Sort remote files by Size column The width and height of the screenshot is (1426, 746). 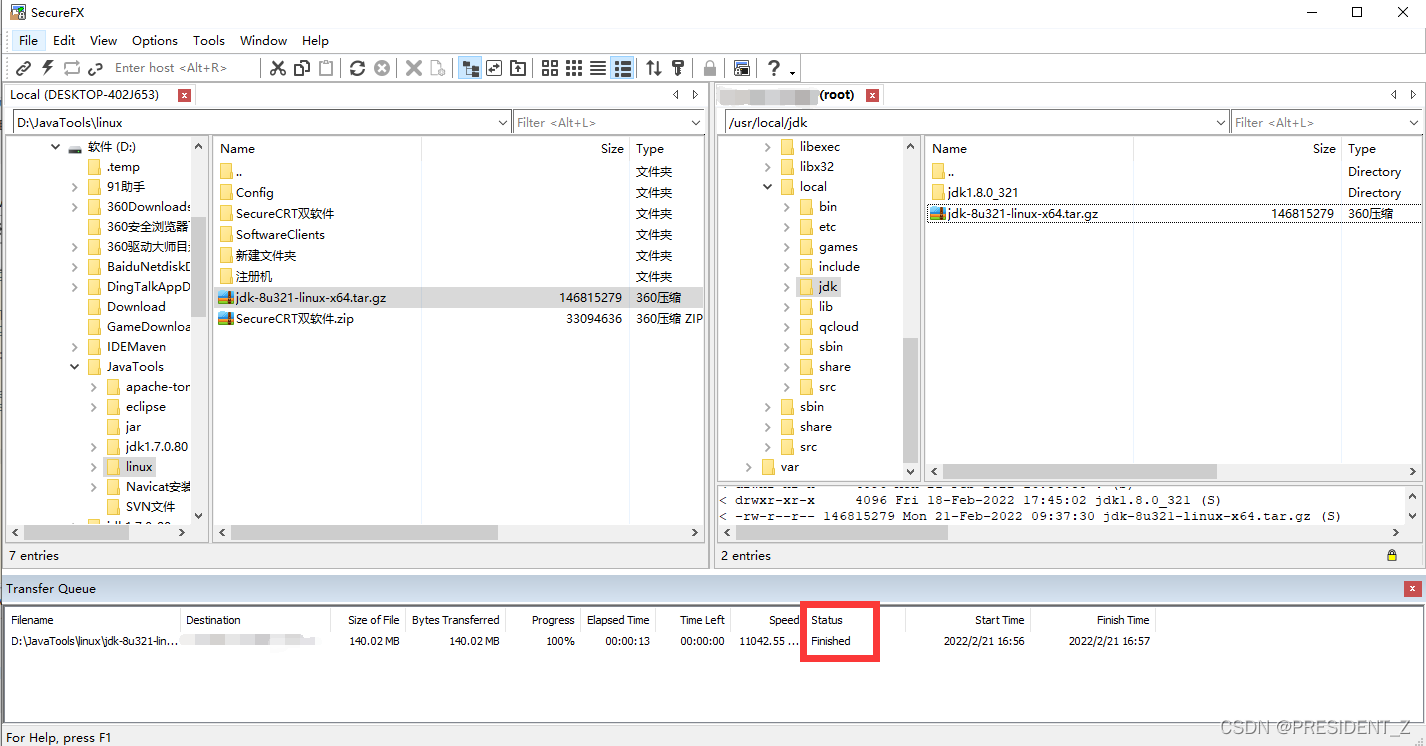[1237, 148]
